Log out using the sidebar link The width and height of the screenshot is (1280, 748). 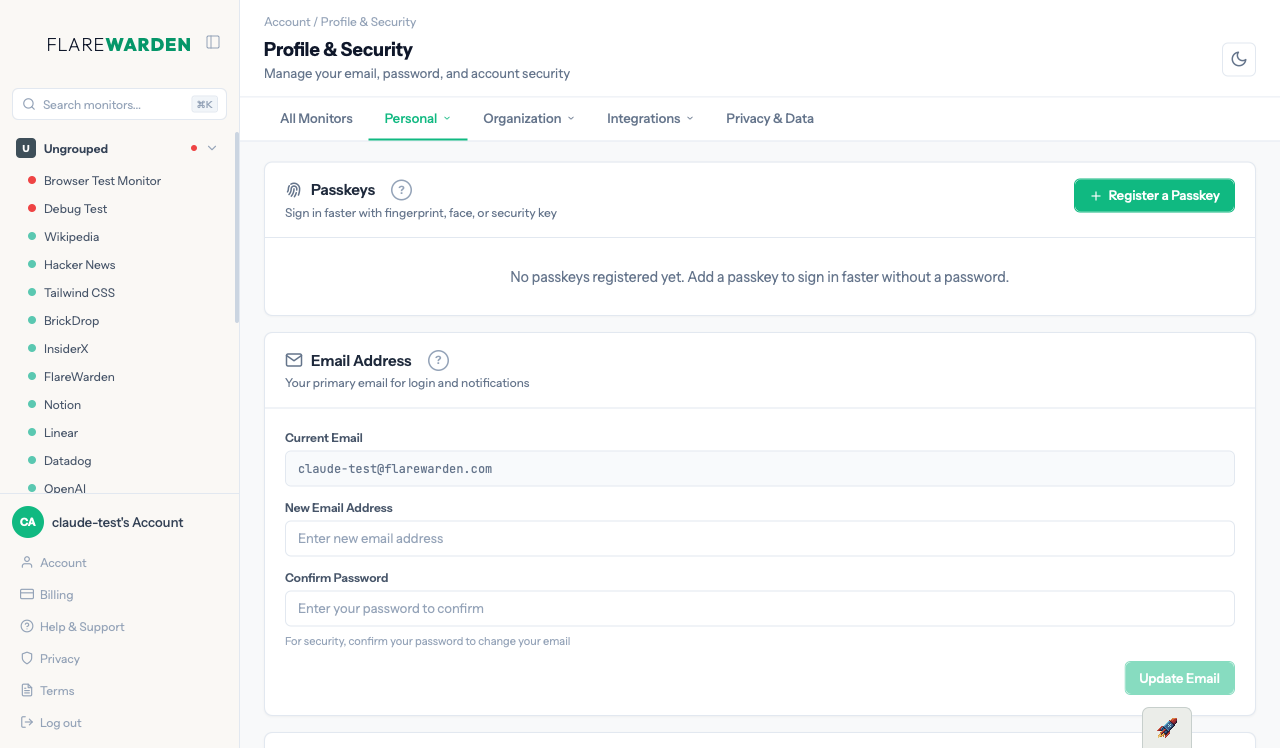pos(60,723)
